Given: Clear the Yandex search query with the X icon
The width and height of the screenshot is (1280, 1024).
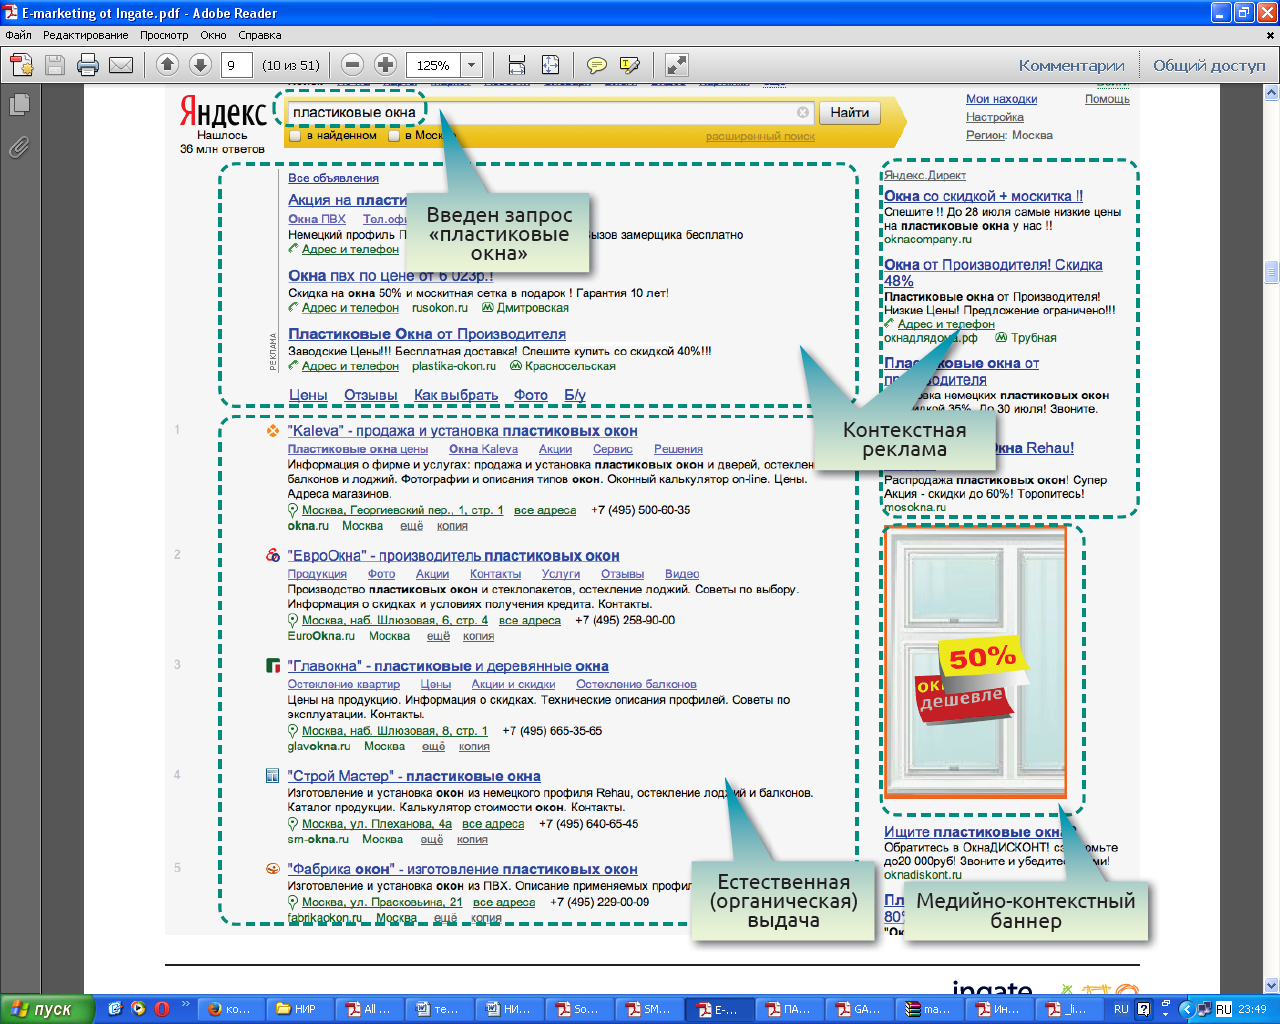Looking at the screenshot, I should [802, 113].
